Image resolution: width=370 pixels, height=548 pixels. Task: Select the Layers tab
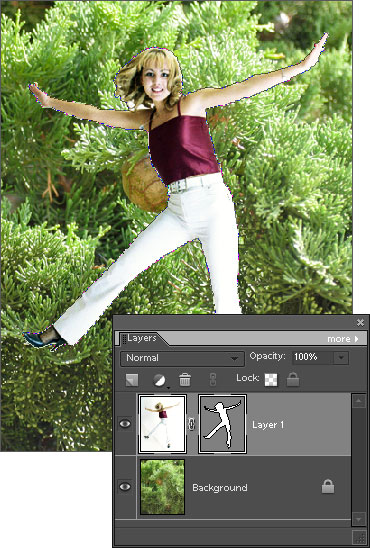click(142, 338)
